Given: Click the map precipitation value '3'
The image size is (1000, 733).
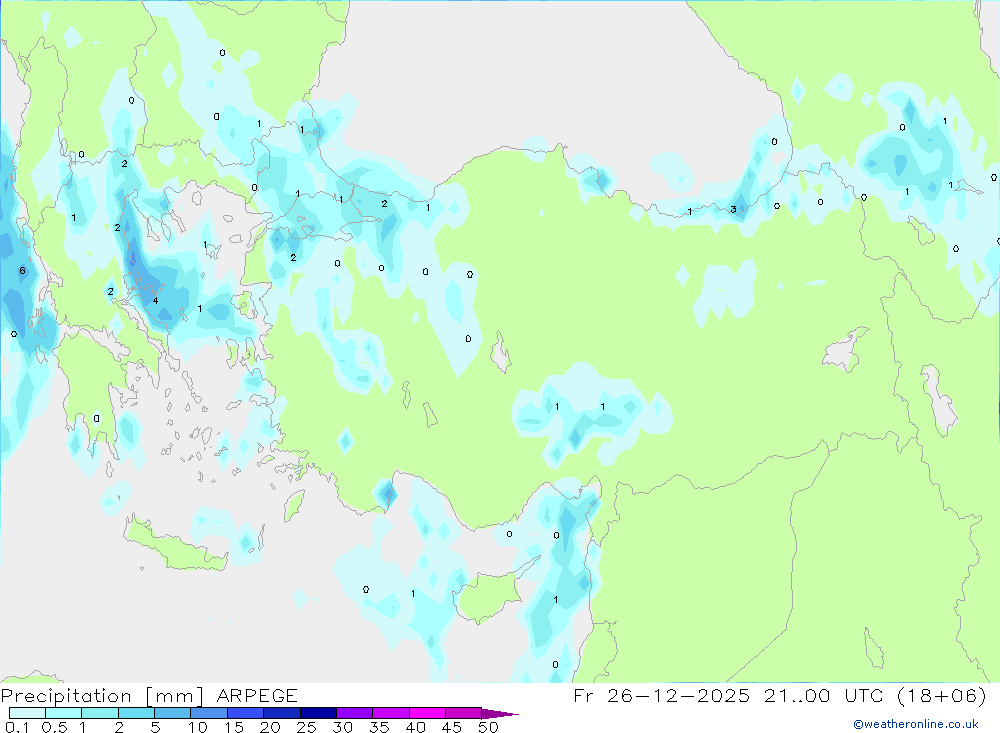Looking at the screenshot, I should pos(733,209).
